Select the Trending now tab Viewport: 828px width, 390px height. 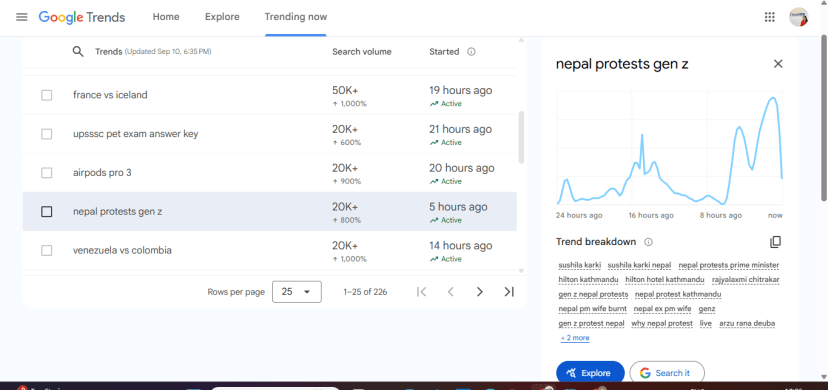296,17
